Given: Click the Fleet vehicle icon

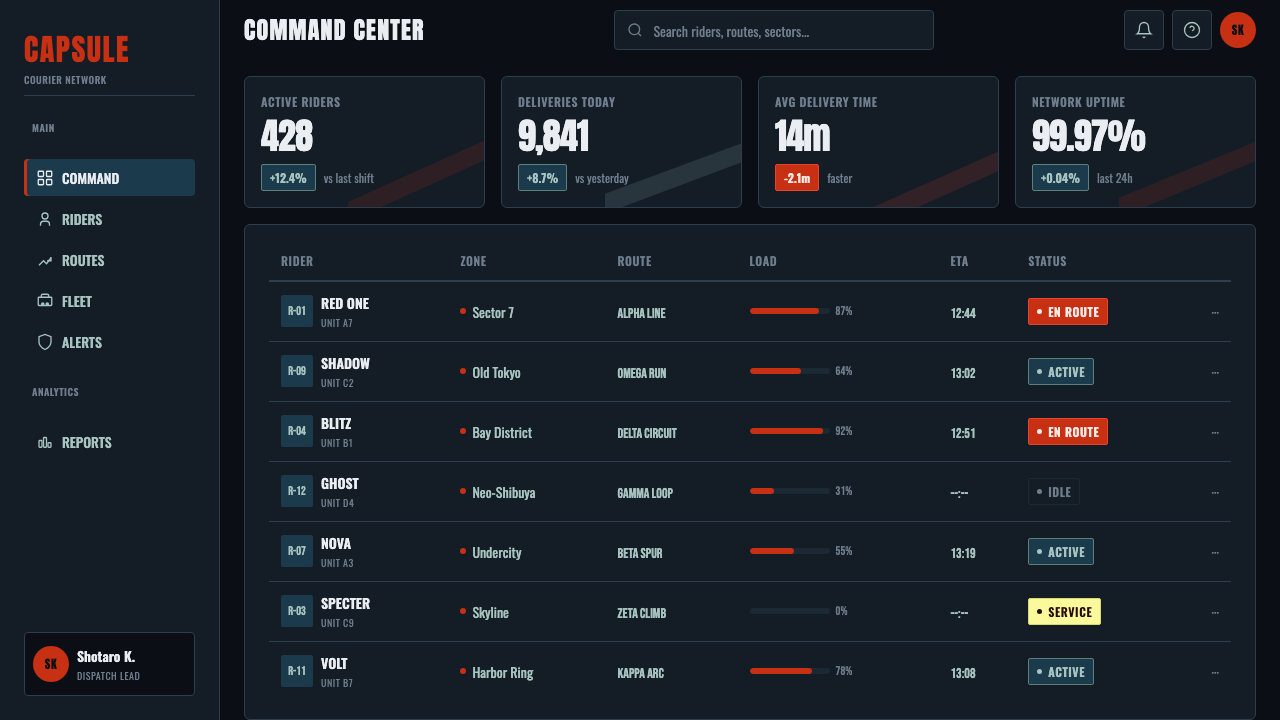Looking at the screenshot, I should [x=45, y=301].
